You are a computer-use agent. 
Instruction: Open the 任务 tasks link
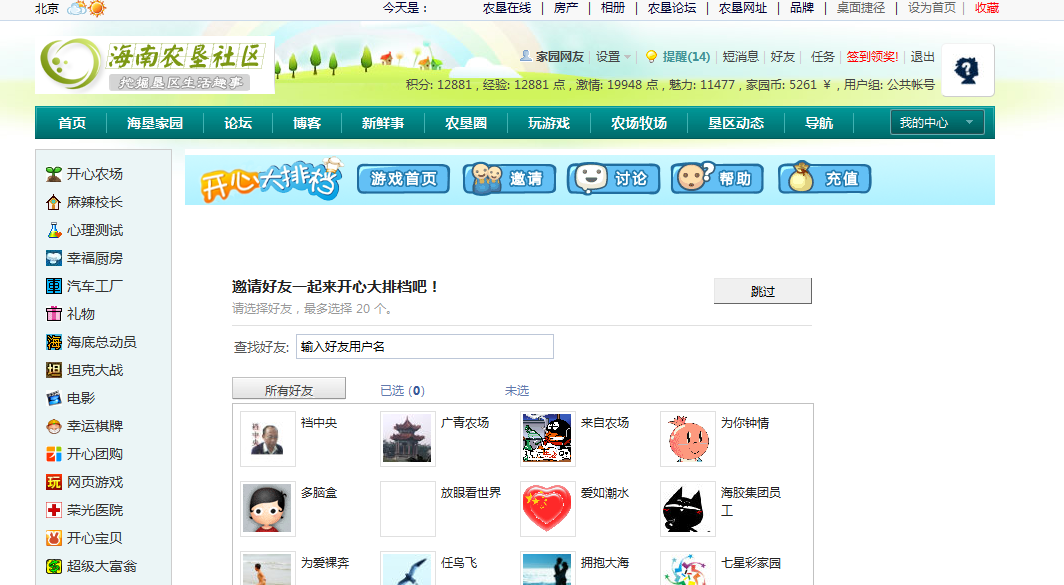pos(822,57)
